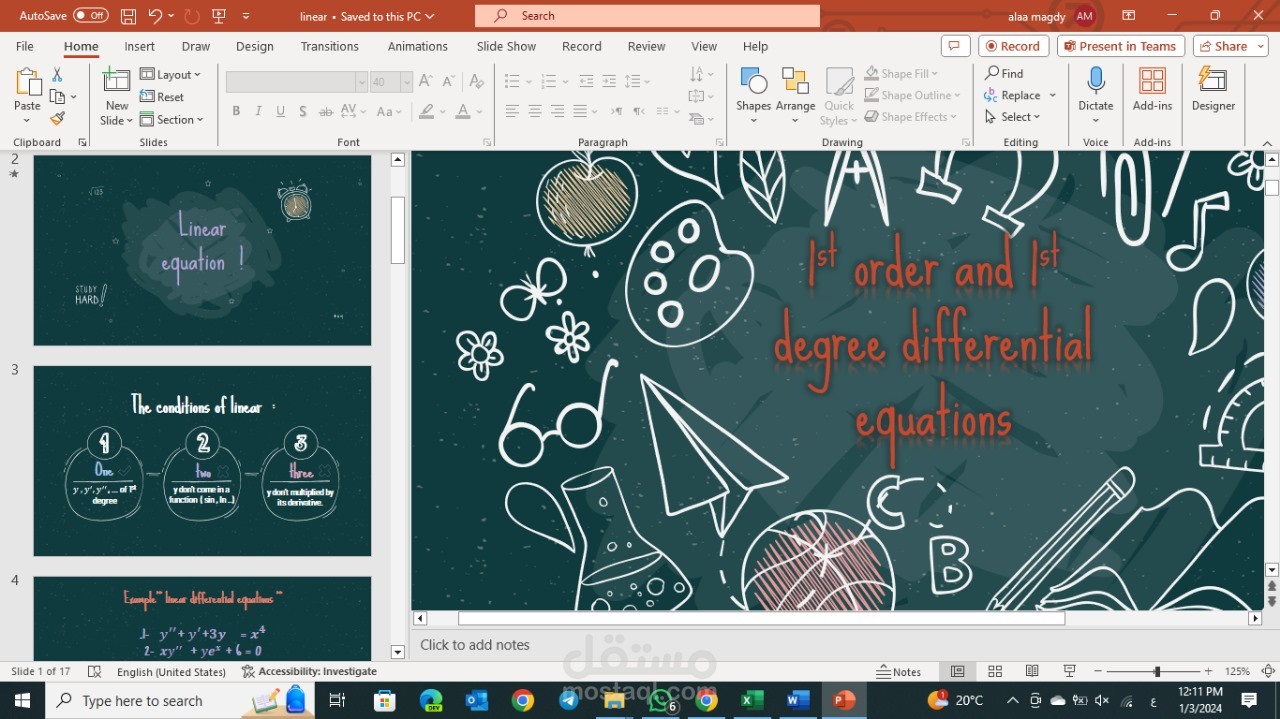Click the text highlight color swatch

427,111
